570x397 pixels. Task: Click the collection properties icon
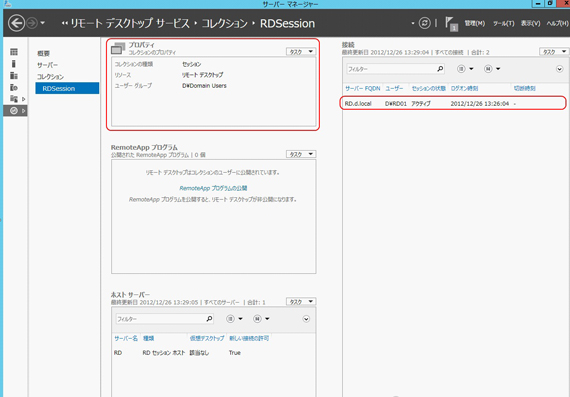point(118,48)
